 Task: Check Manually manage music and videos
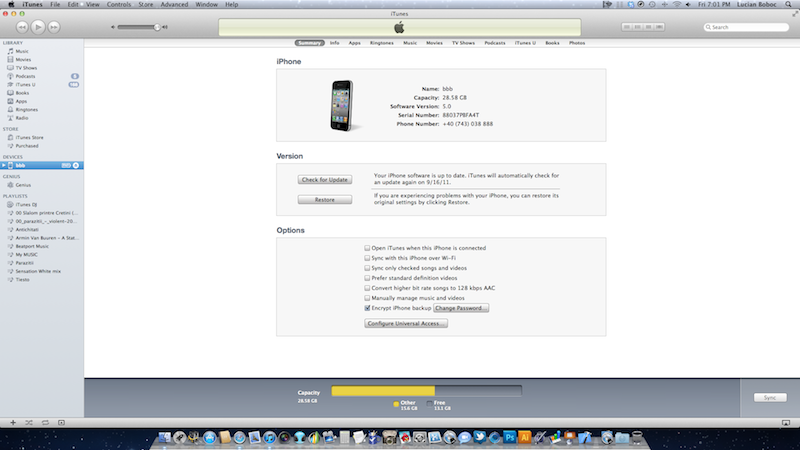click(367, 298)
